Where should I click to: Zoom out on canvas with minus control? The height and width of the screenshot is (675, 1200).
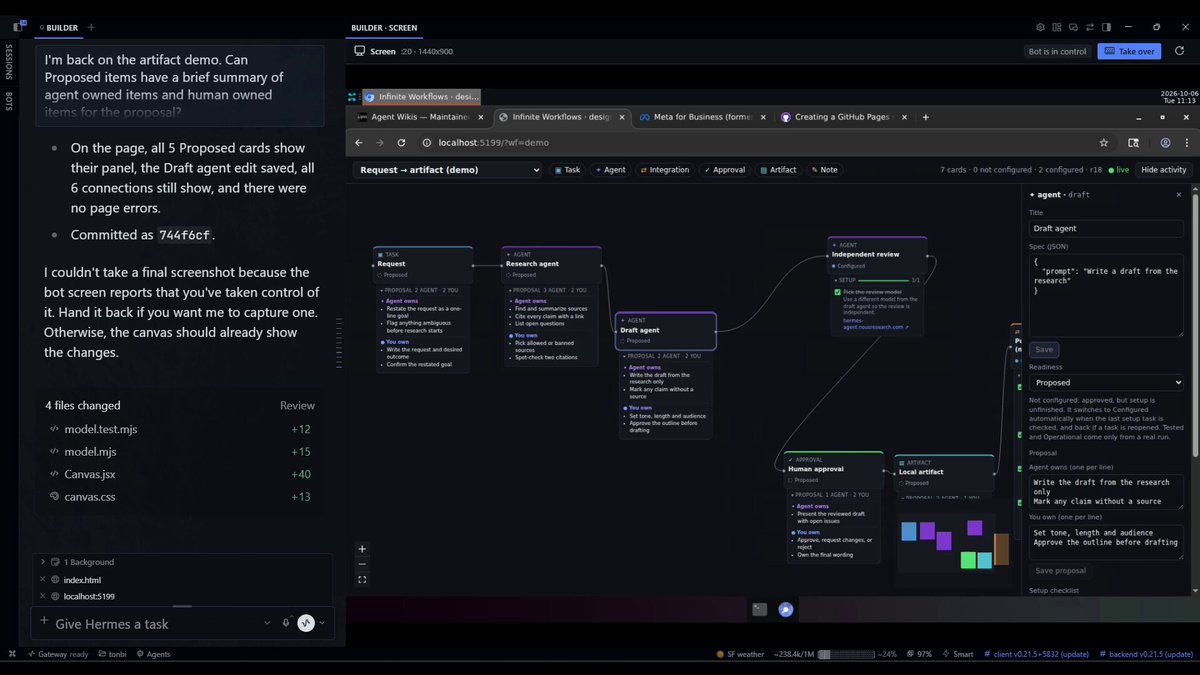362,564
